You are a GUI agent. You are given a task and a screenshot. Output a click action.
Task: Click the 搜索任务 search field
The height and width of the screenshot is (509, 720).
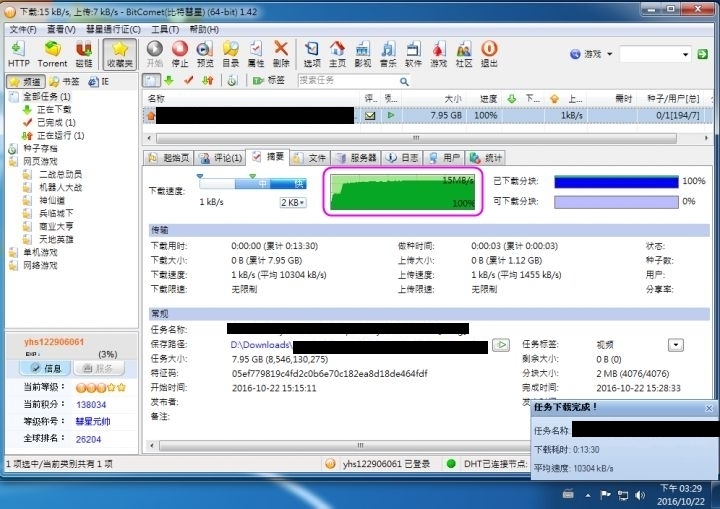pos(347,81)
